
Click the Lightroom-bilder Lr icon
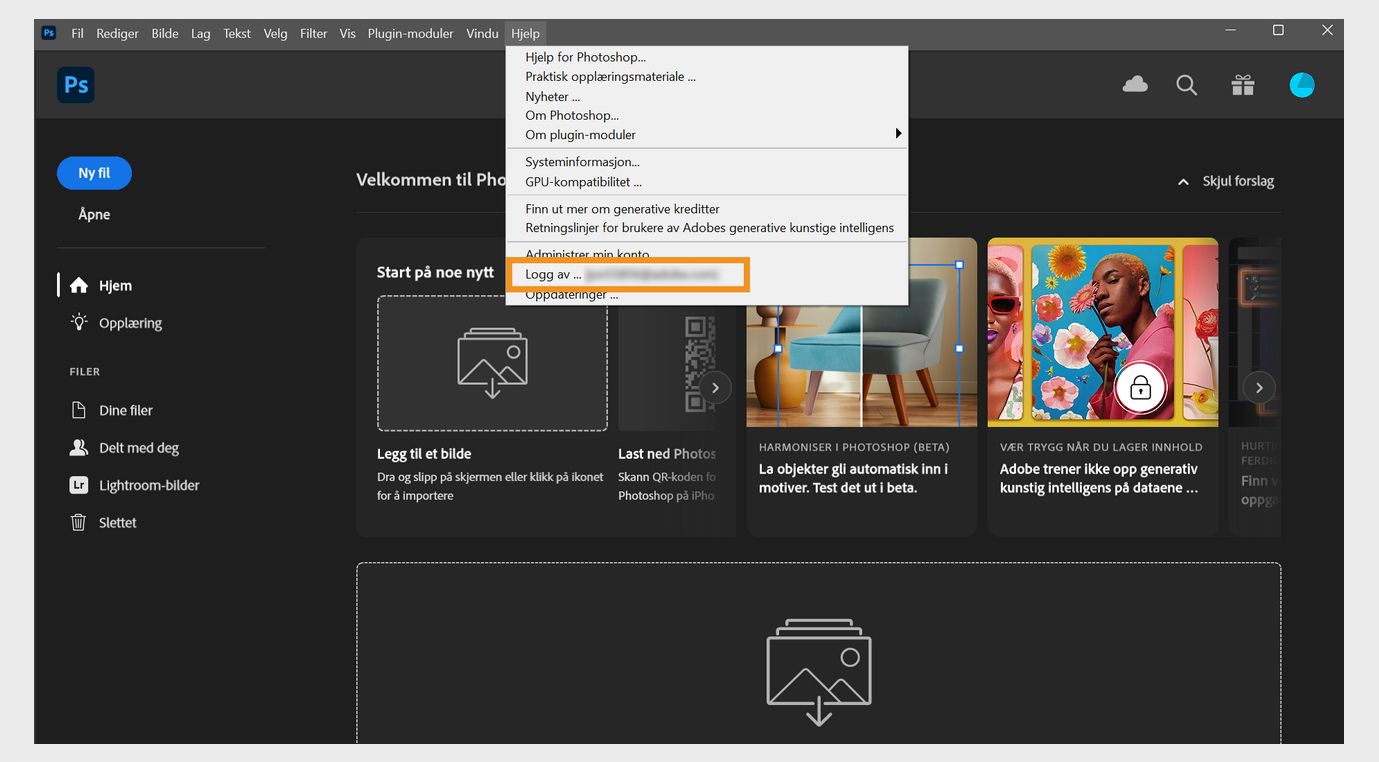(78, 485)
